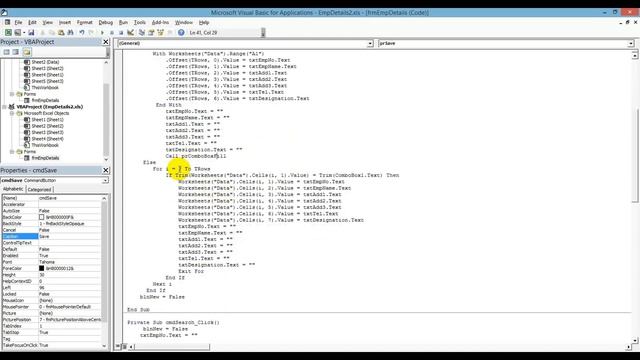The width and height of the screenshot is (640, 360).
Task: Open the Run menu
Action: (123, 22)
